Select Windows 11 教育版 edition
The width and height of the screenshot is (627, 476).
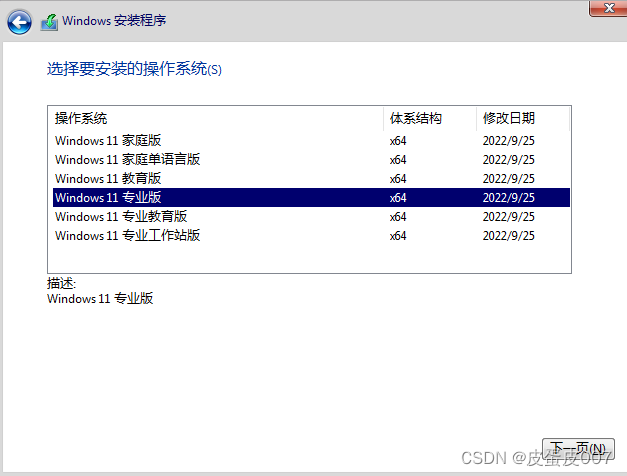[x=311, y=178]
